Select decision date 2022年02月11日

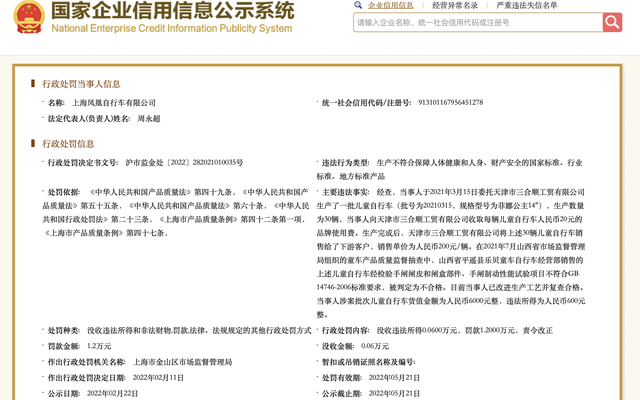pyautogui.click(x=158, y=378)
